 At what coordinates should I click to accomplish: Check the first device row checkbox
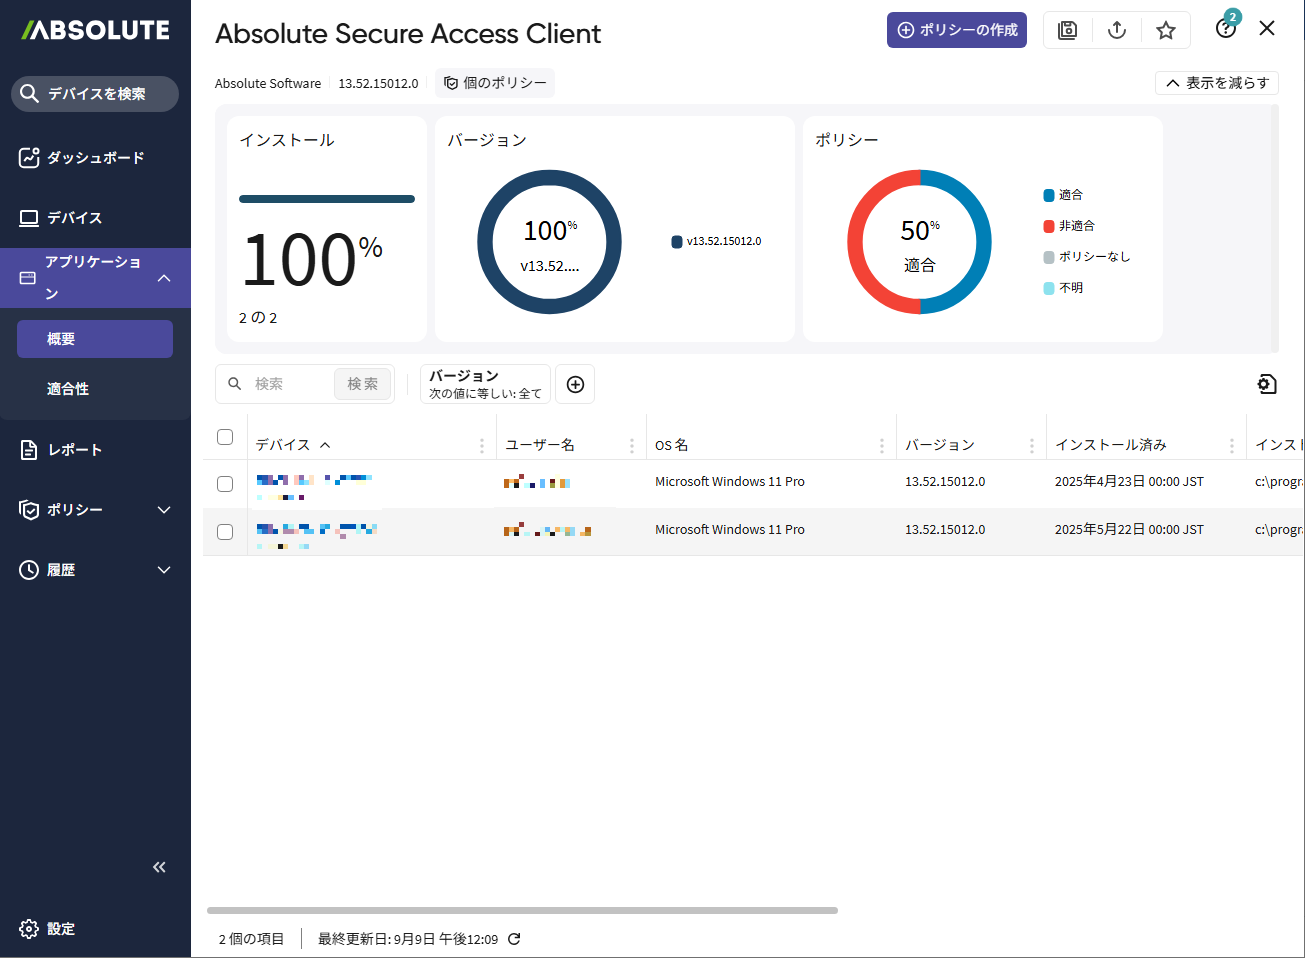(225, 484)
